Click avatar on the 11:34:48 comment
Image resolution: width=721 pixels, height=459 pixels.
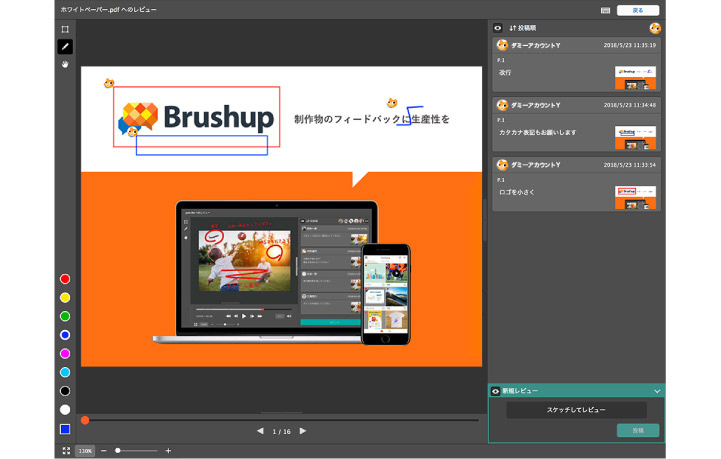[x=502, y=105]
